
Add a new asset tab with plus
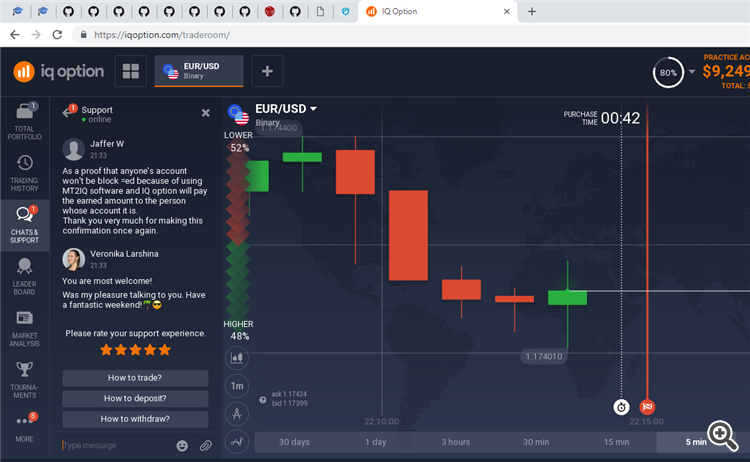[267, 71]
